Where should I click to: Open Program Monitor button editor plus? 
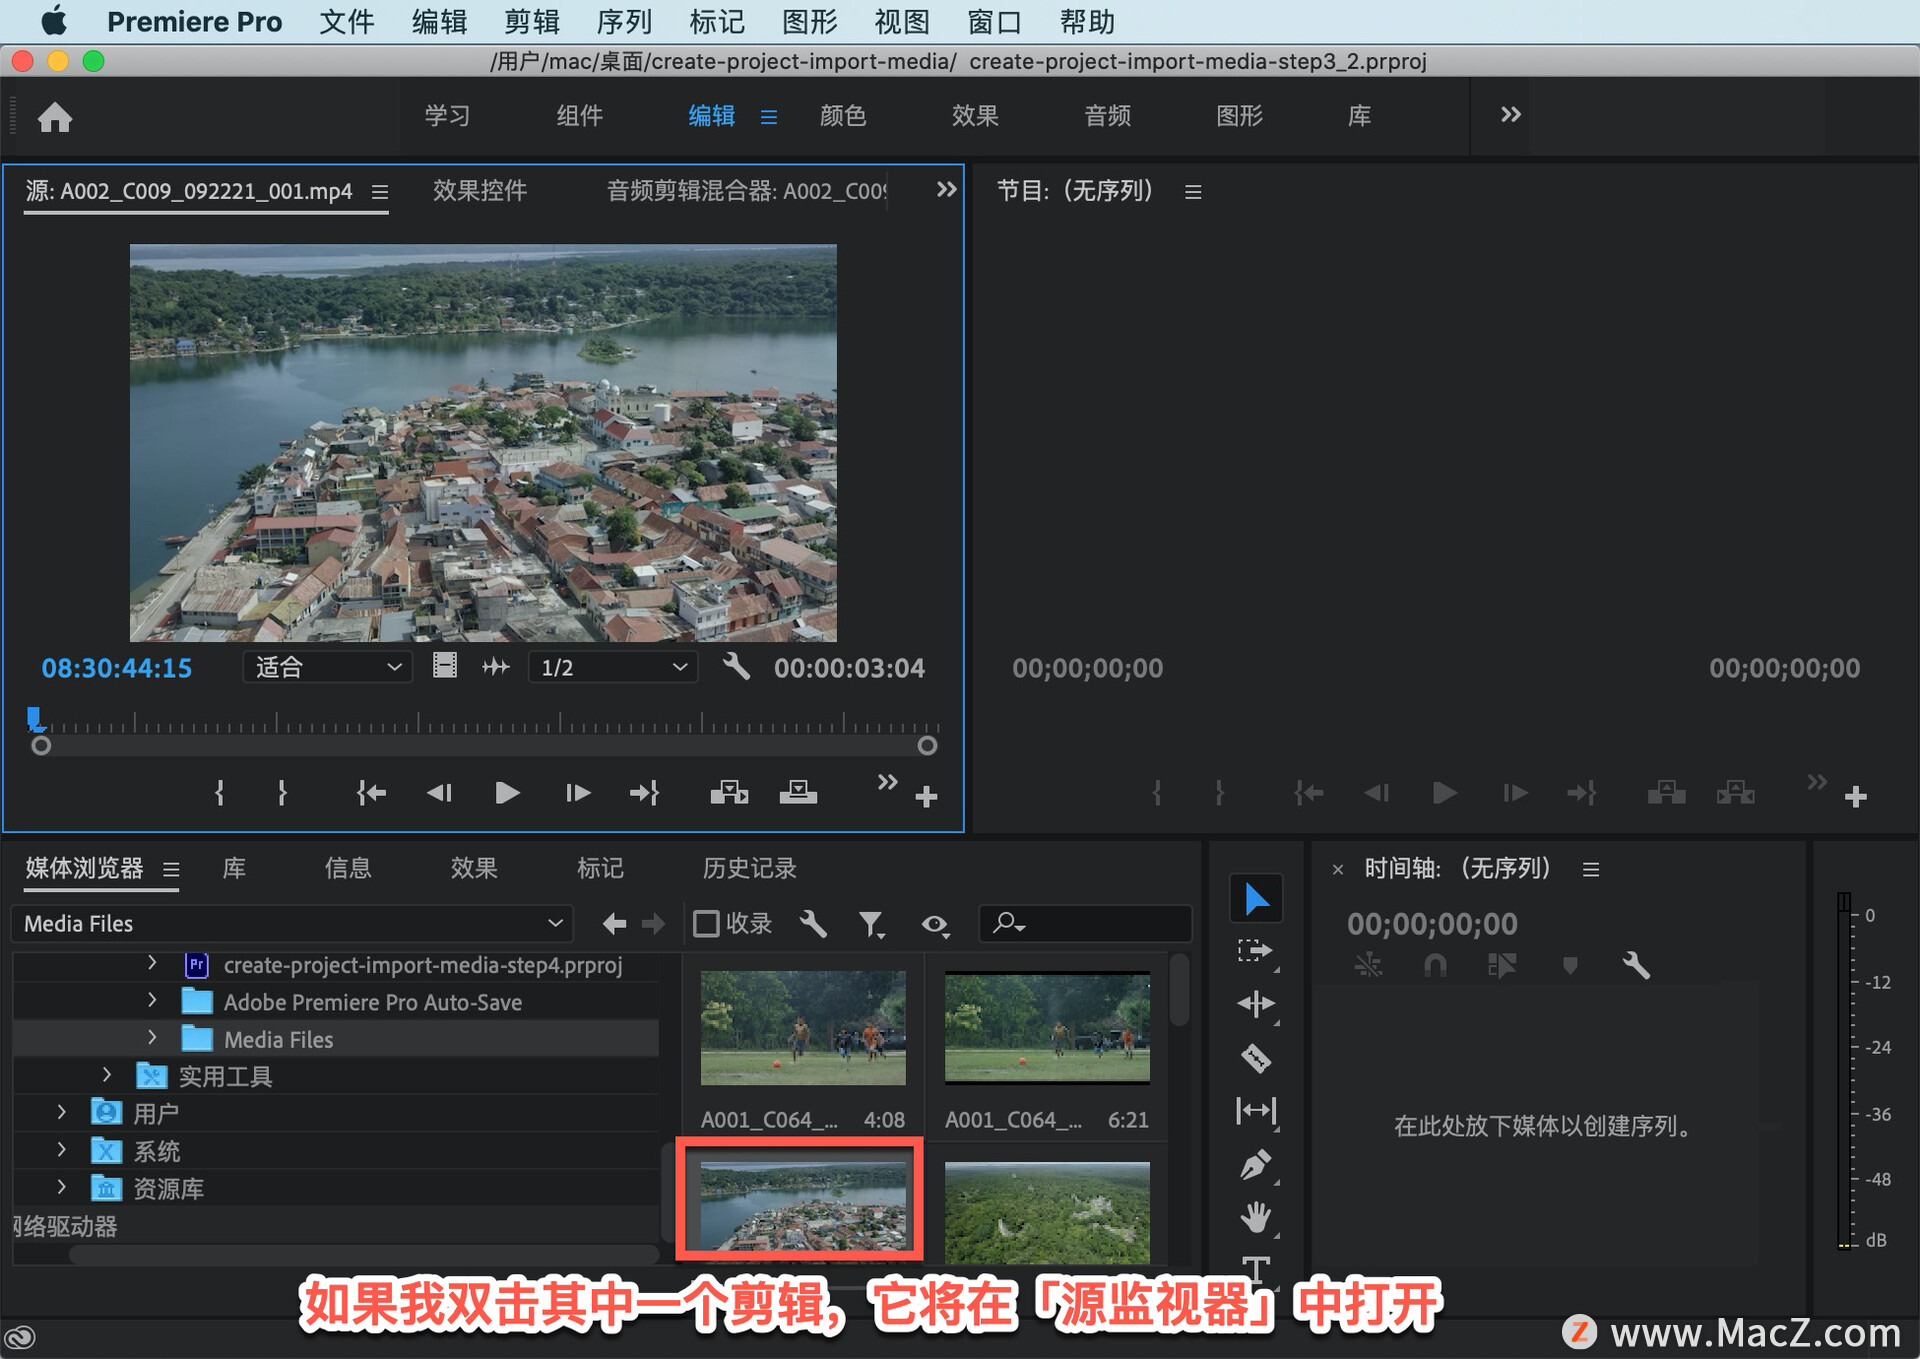1856,797
